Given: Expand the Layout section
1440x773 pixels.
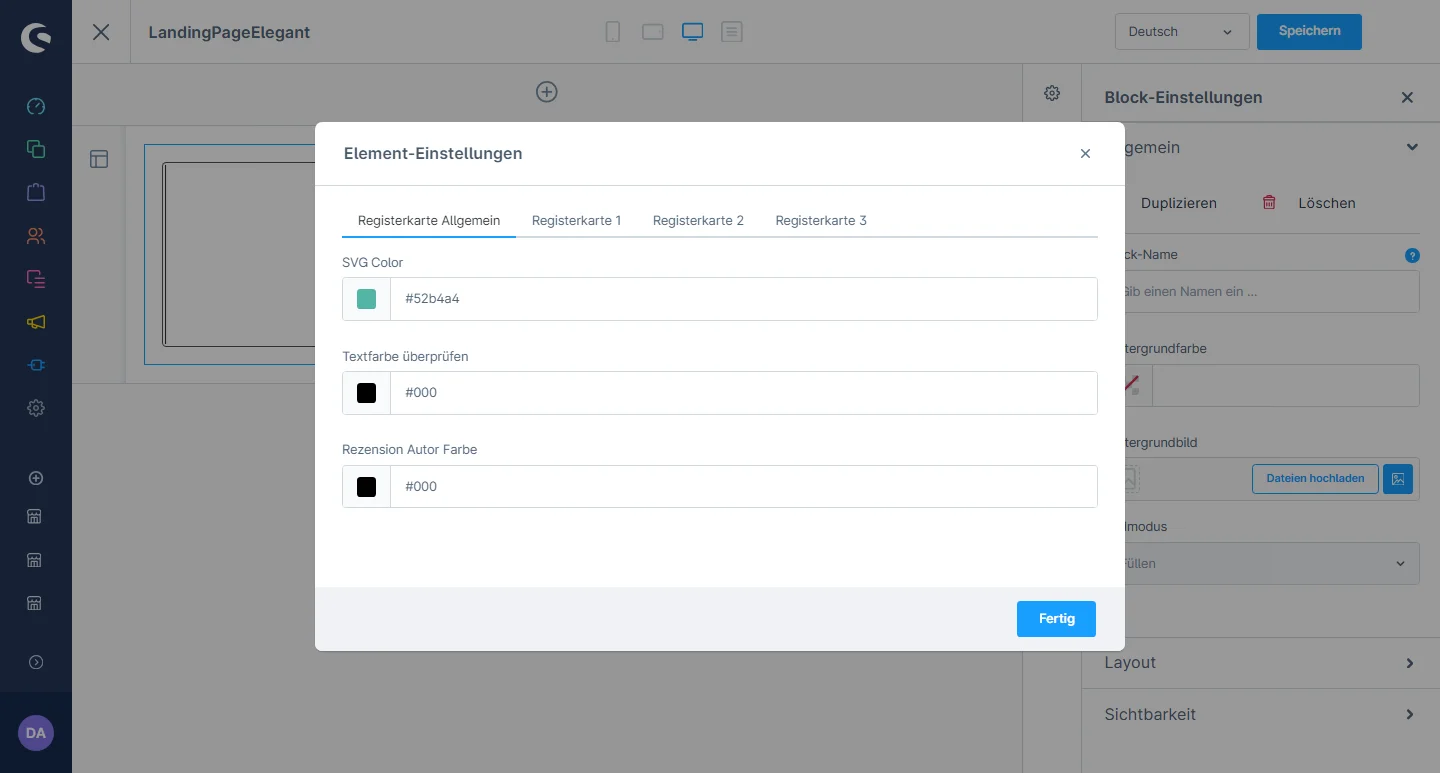Looking at the screenshot, I should pyautogui.click(x=1260, y=663).
